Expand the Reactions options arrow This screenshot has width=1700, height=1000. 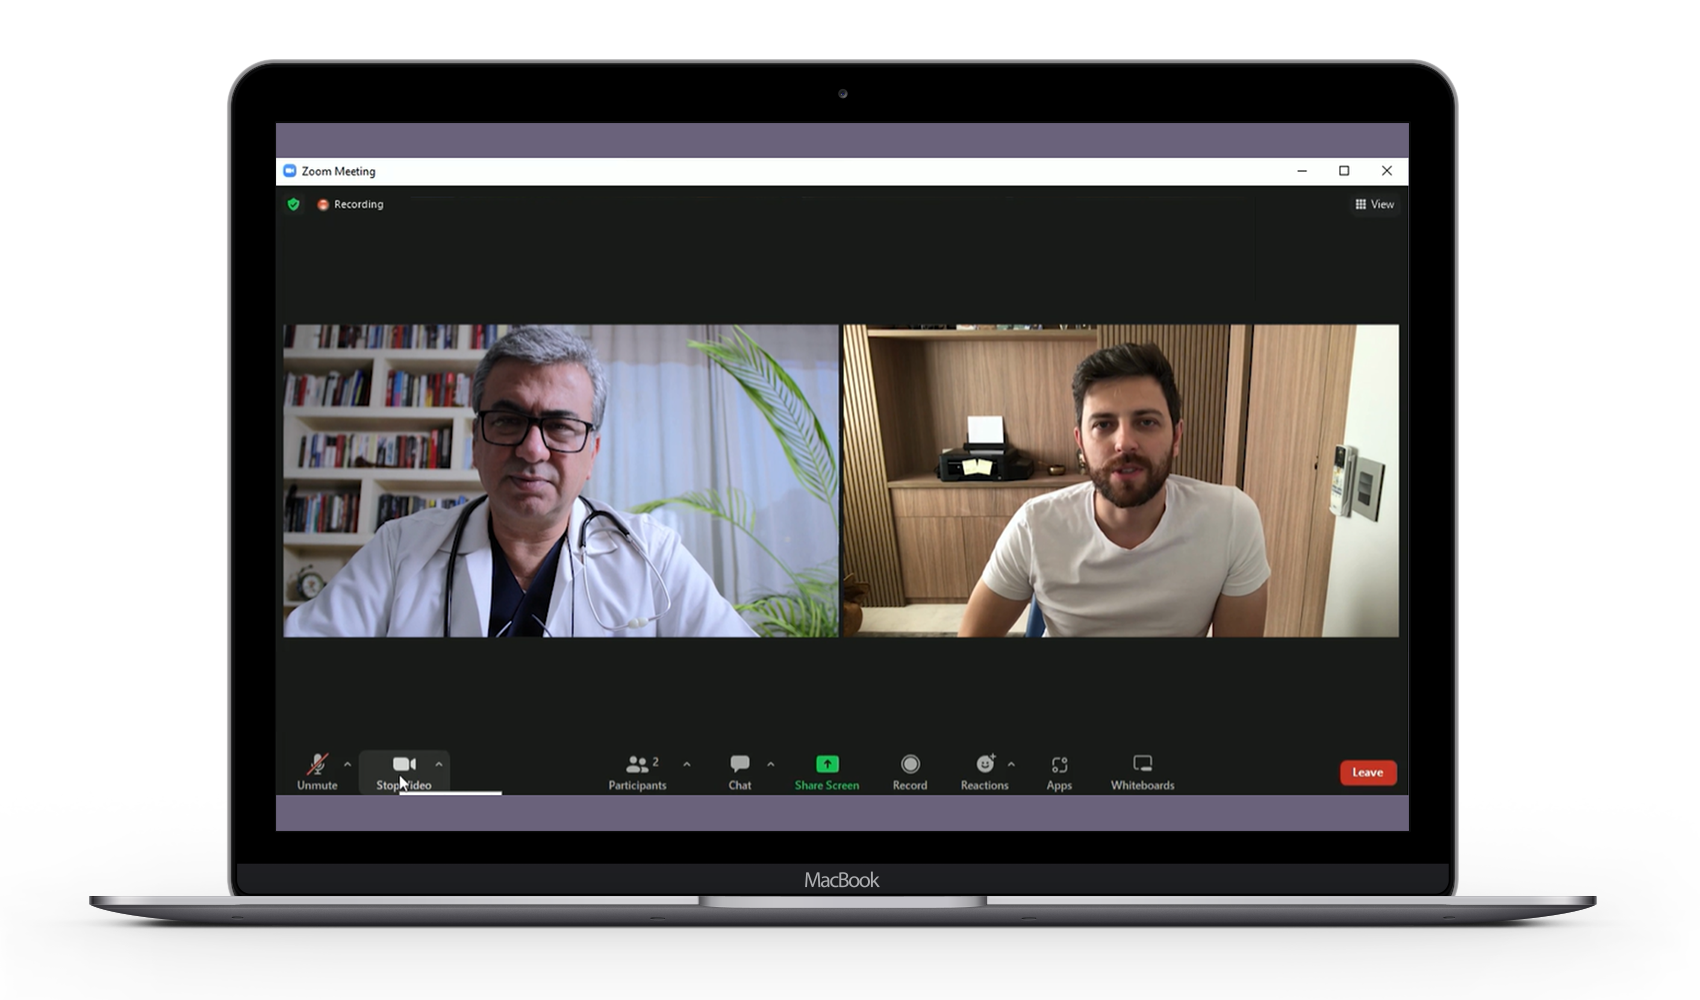point(1011,764)
